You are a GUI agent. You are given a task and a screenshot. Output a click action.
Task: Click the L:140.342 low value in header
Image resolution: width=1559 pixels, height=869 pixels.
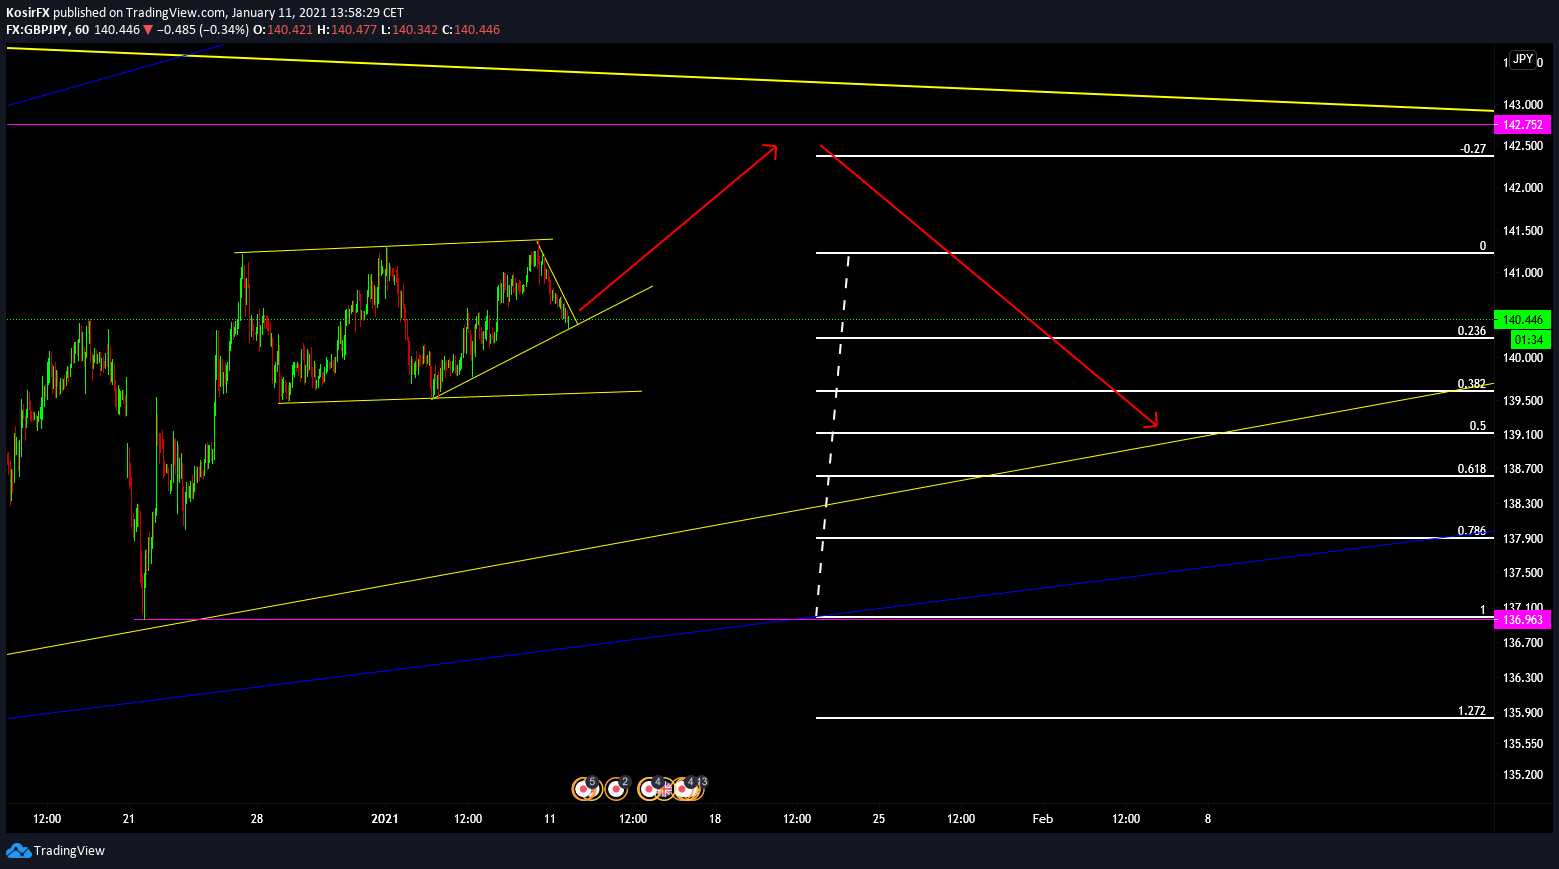click(410, 30)
